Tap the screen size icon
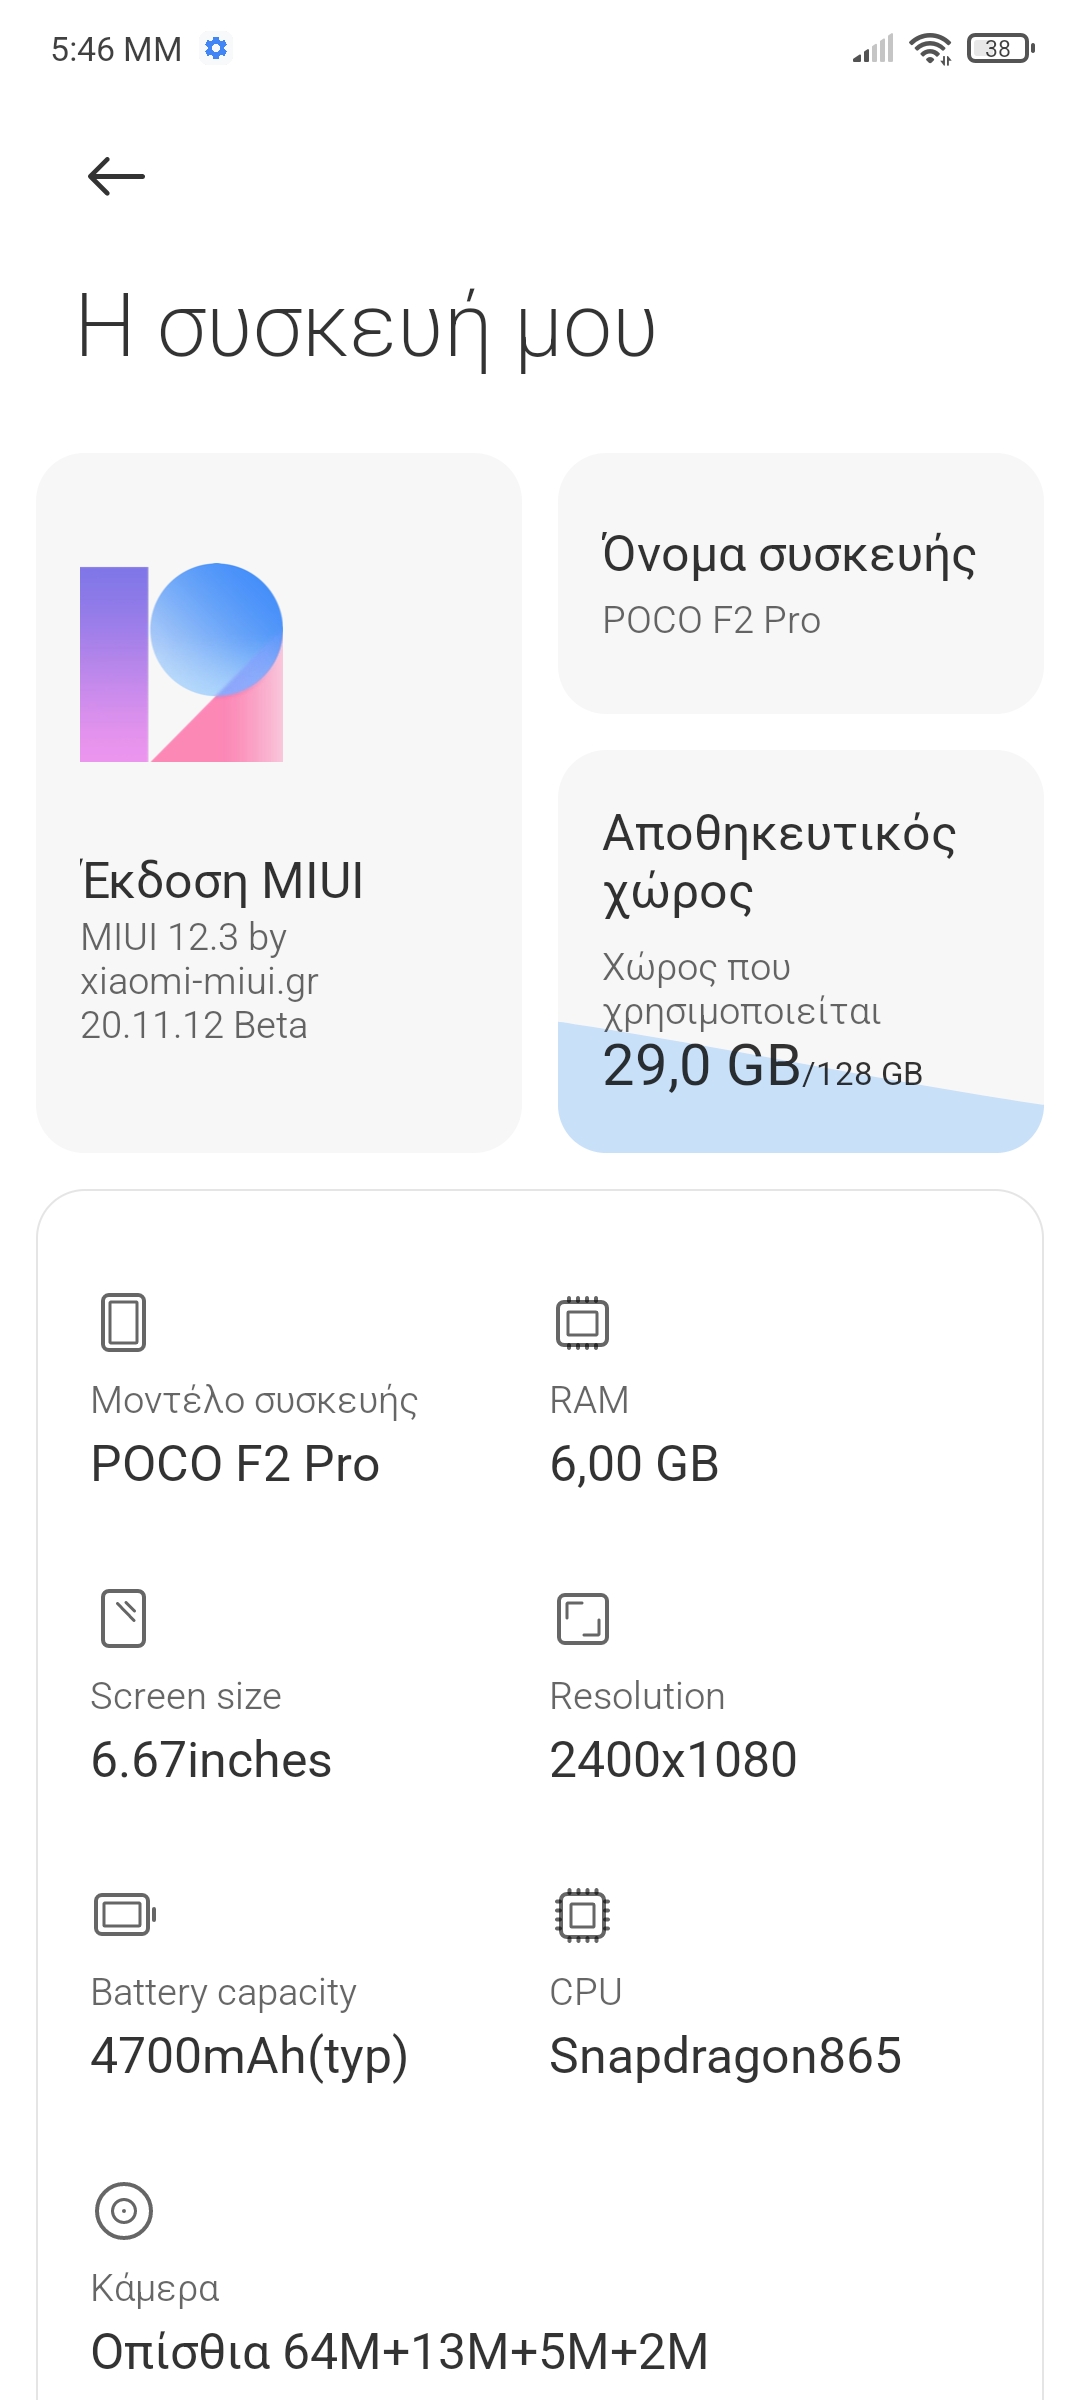 click(123, 1618)
